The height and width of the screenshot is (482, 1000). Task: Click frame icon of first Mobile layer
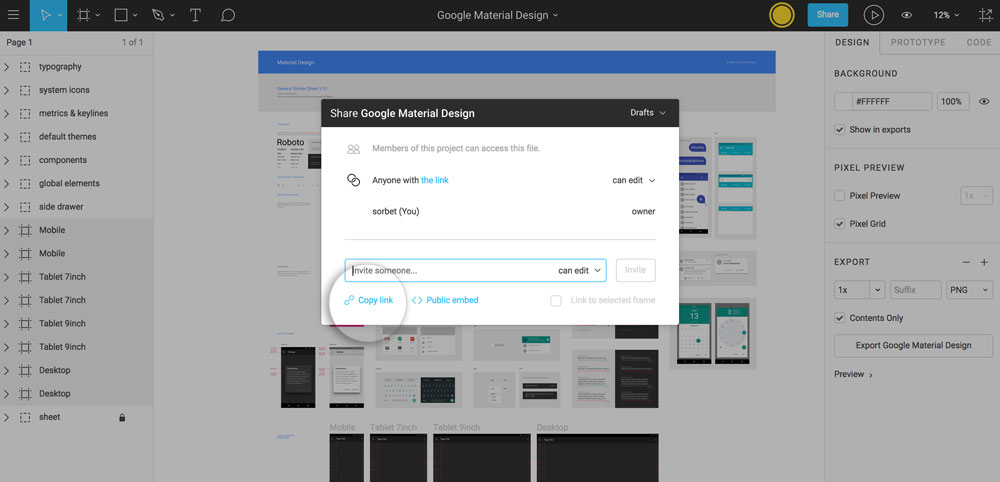[25, 230]
